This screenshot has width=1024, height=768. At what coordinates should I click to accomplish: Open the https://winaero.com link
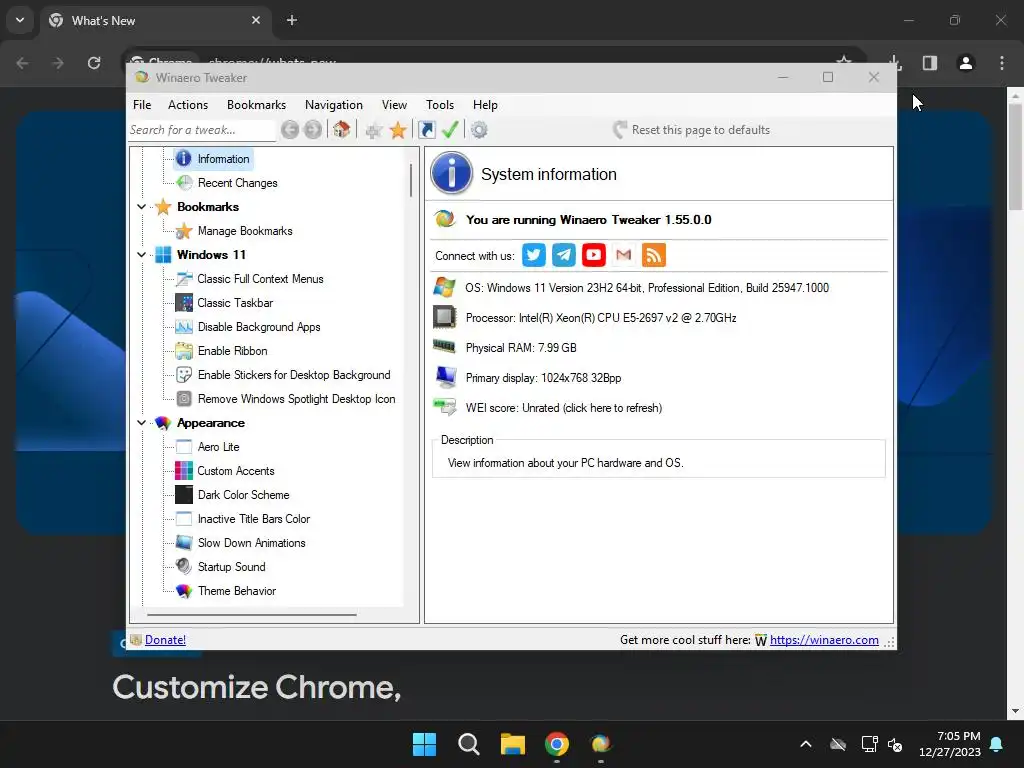[x=824, y=640]
